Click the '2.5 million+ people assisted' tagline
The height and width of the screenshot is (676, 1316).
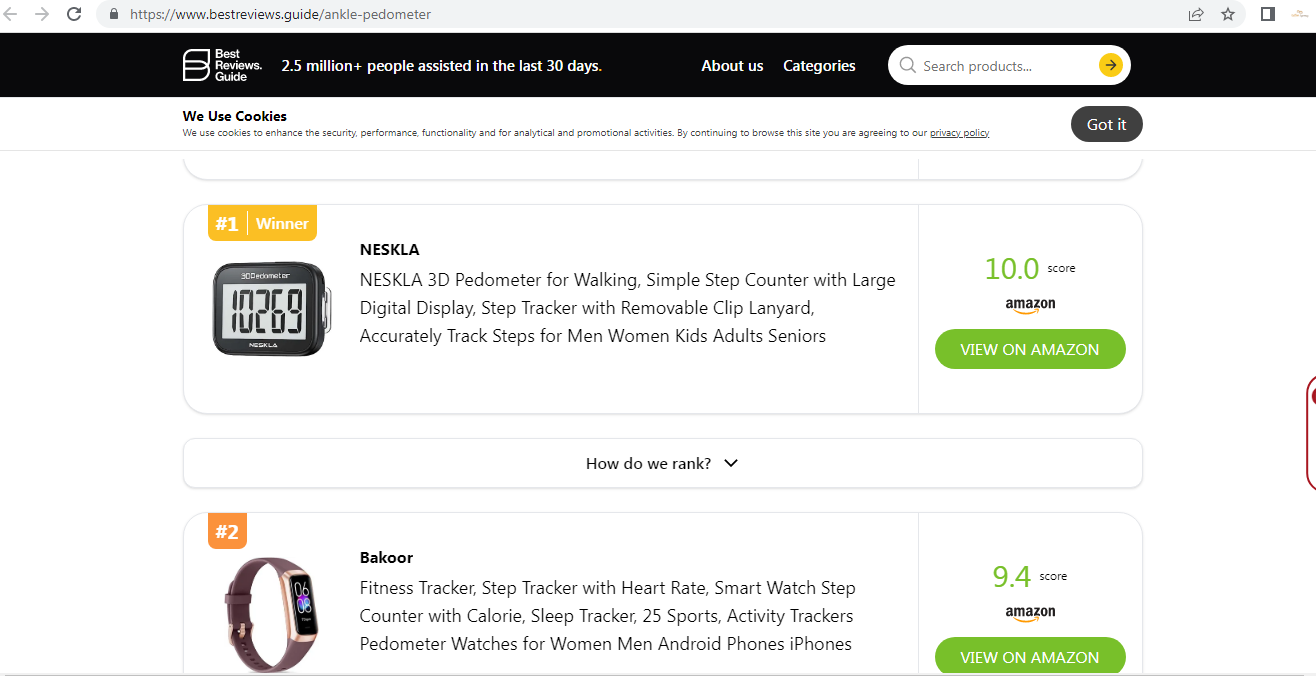pos(442,66)
